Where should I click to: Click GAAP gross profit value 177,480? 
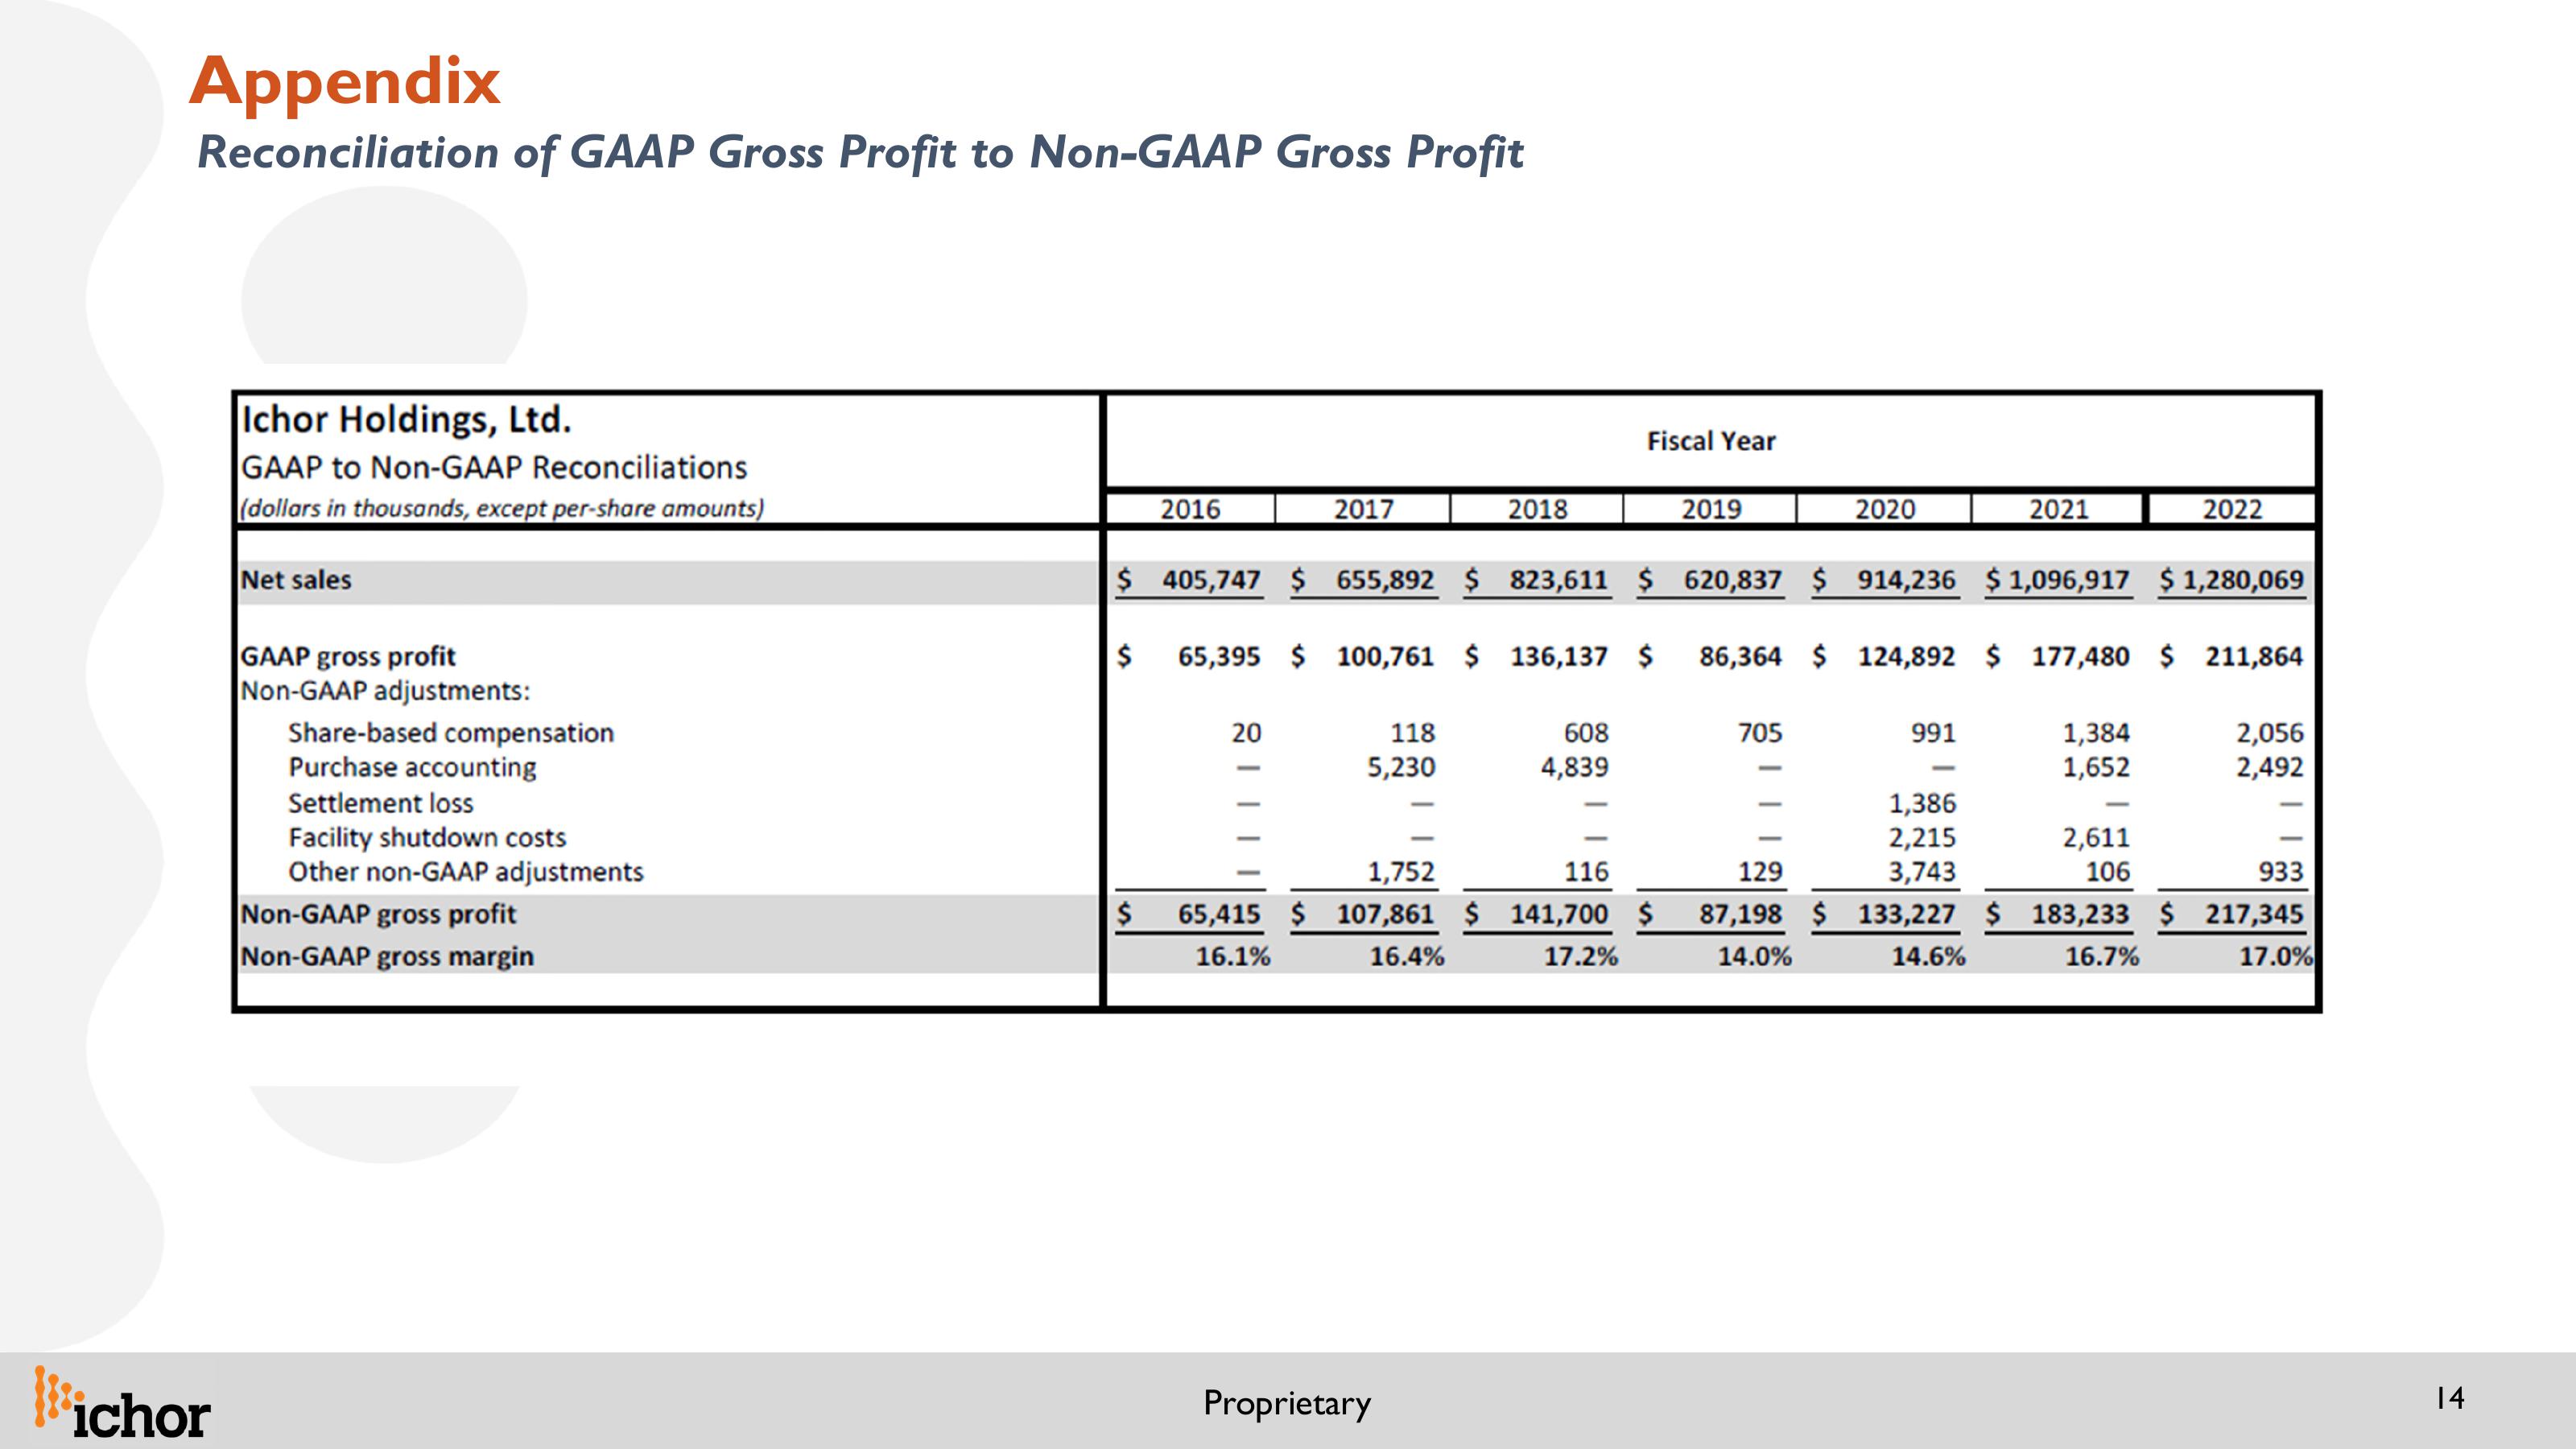[2081, 657]
